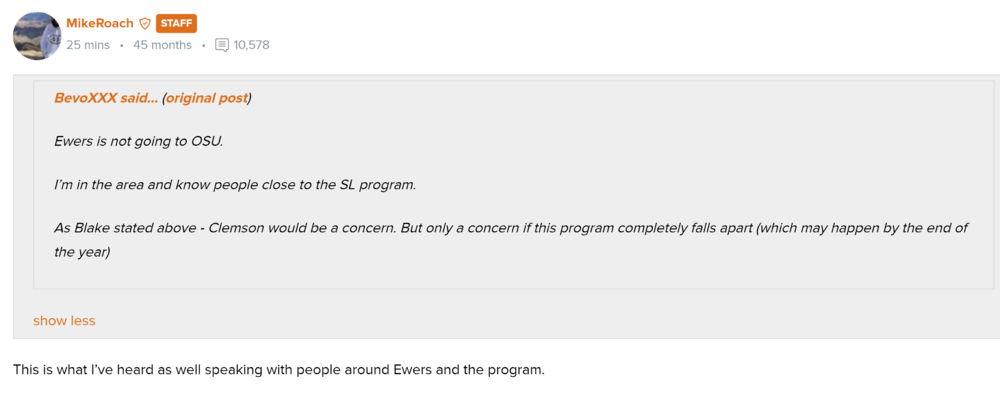This screenshot has height=400, width=1000.
Task: Click the post count speech bubble icon
Action: (222, 45)
